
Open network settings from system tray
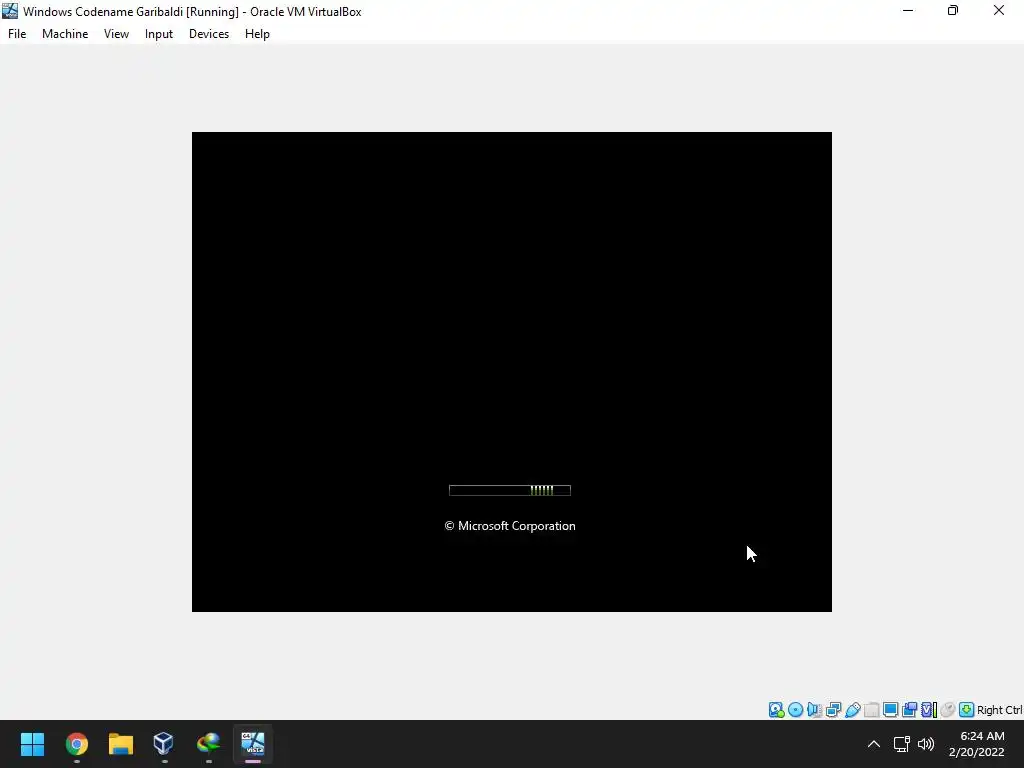pyautogui.click(x=902, y=744)
